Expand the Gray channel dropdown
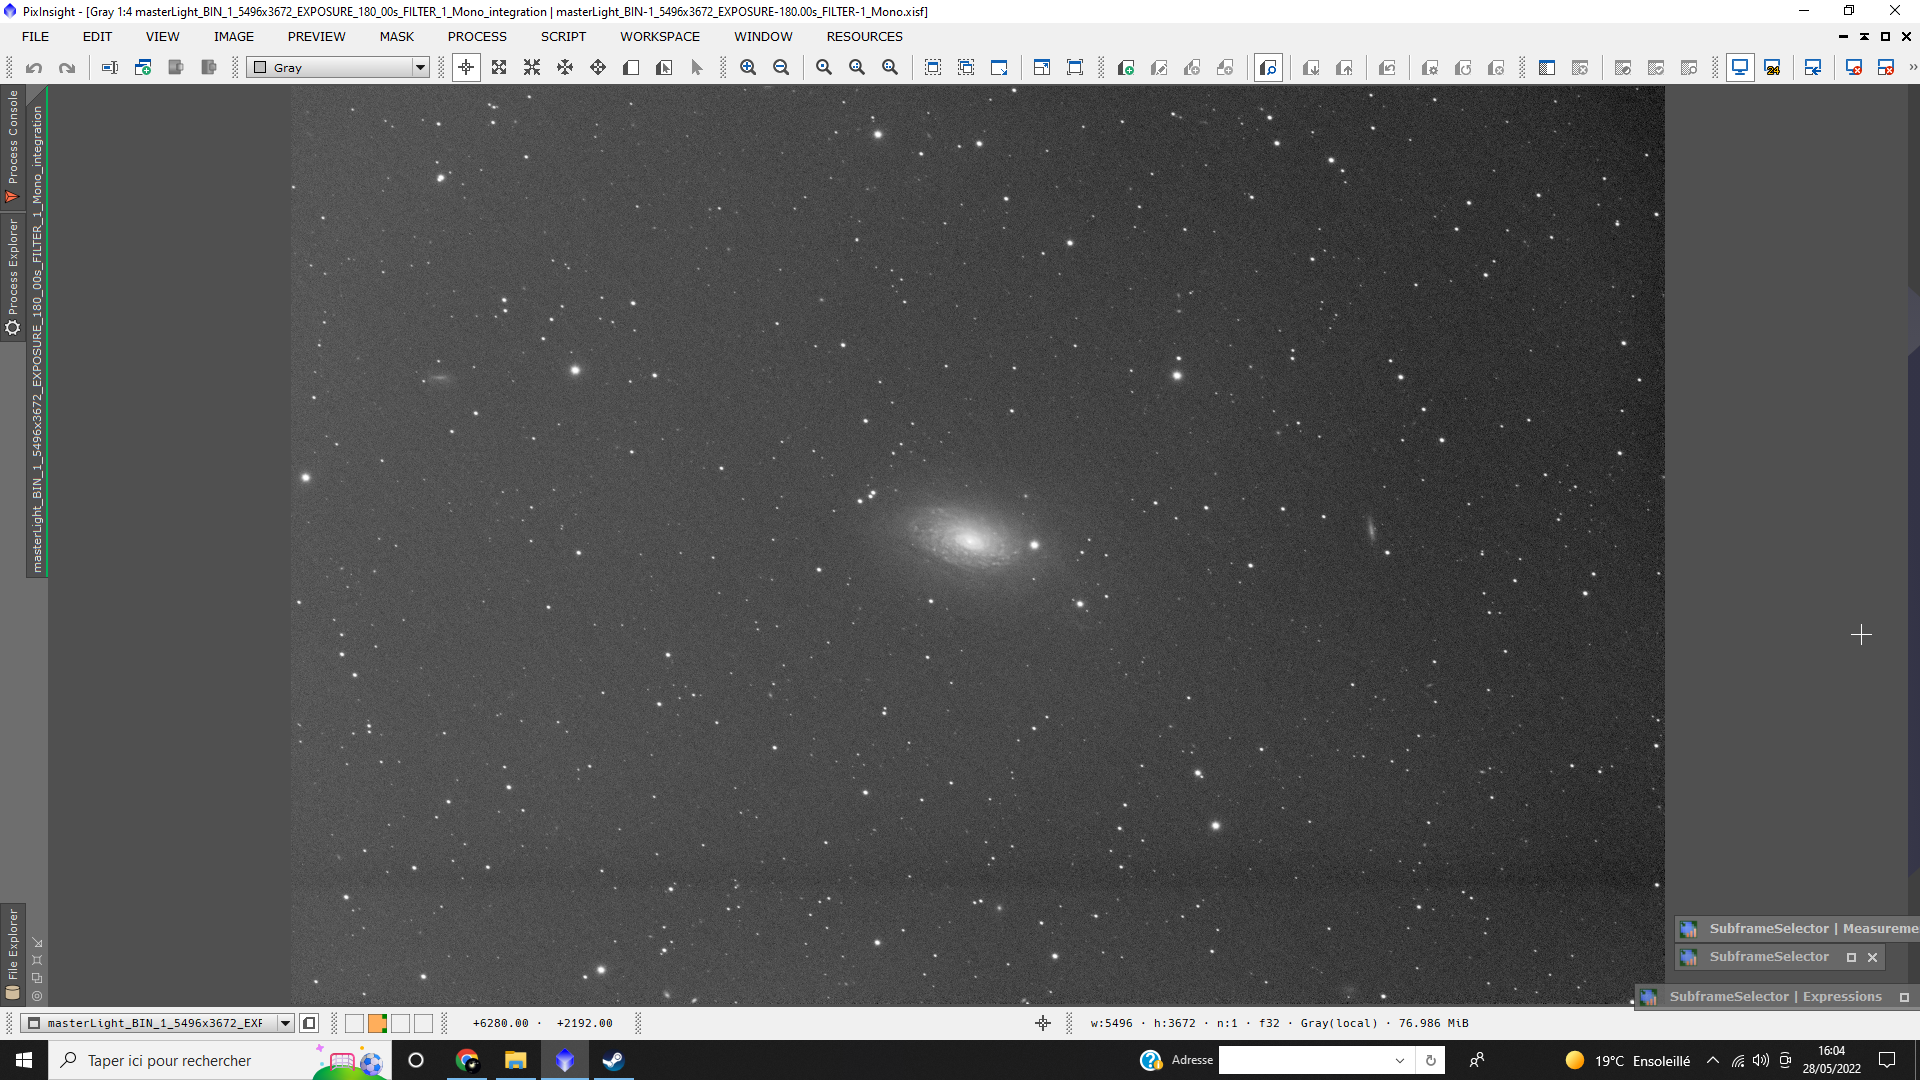The image size is (1920, 1080). (420, 68)
